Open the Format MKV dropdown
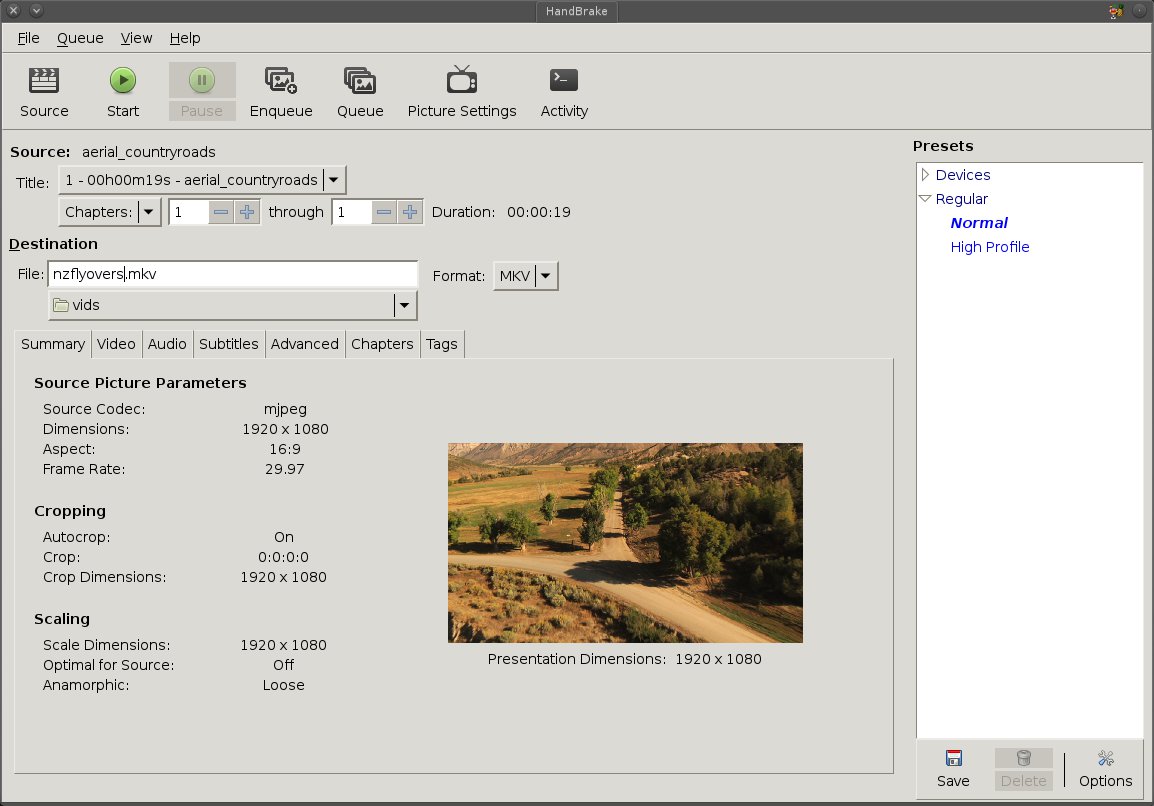This screenshot has height=806, width=1154. click(x=547, y=276)
